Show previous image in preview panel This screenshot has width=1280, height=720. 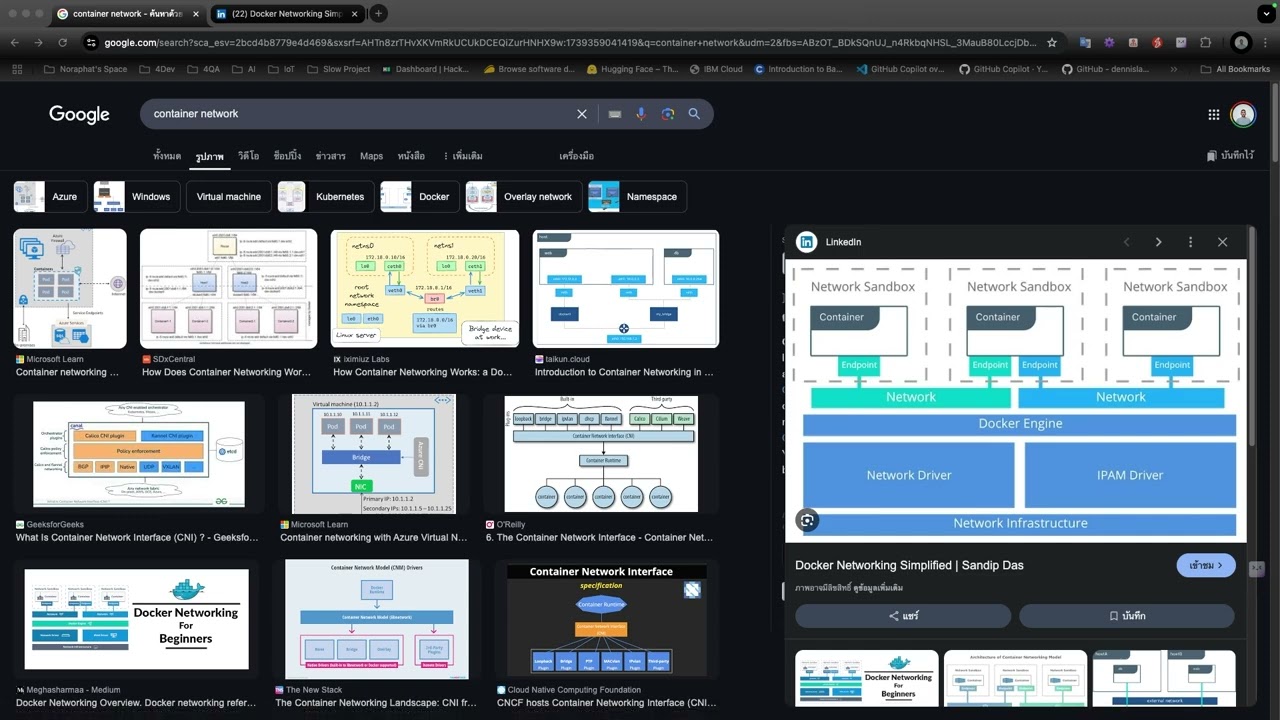[1127, 242]
